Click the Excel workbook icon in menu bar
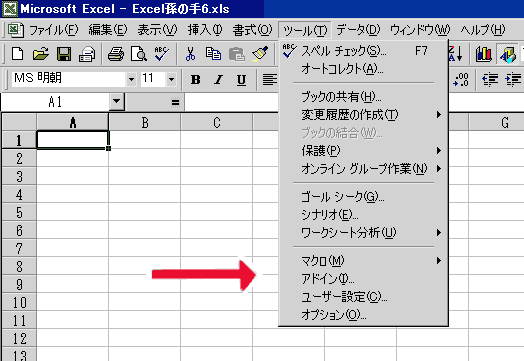The width and height of the screenshot is (524, 361). [15, 30]
